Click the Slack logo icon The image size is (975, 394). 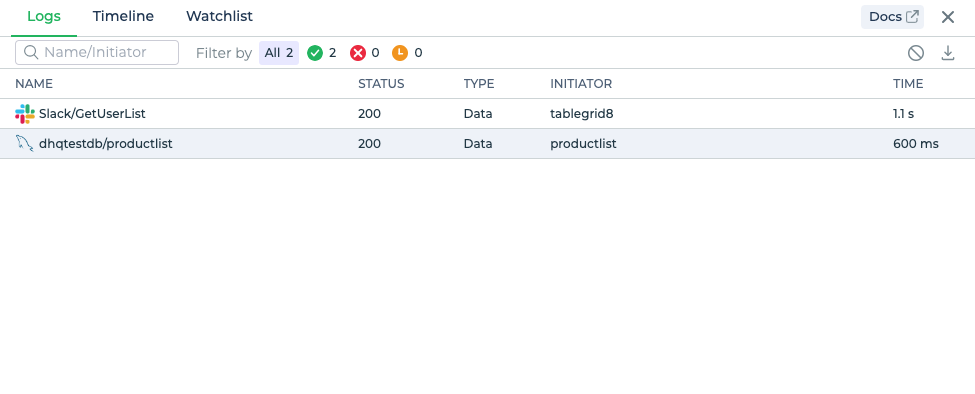(x=25, y=114)
